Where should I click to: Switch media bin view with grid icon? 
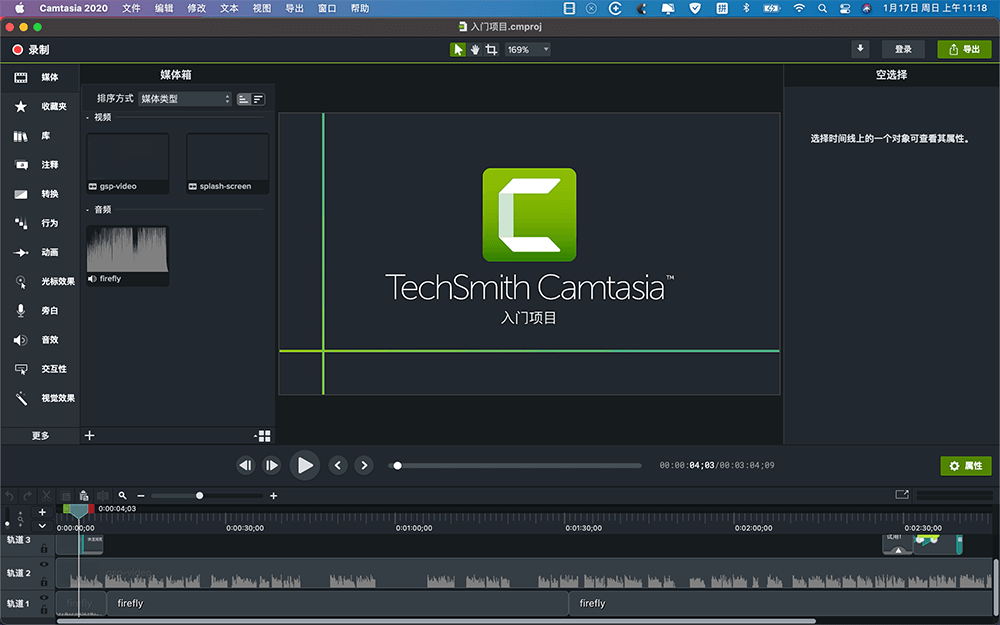point(263,436)
